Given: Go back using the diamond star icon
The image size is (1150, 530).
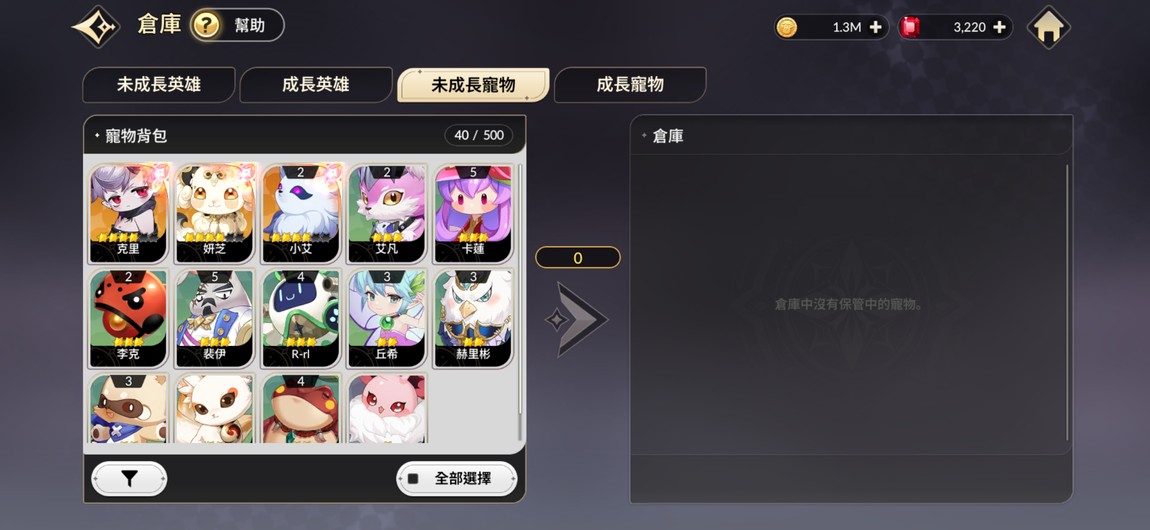Looking at the screenshot, I should click(96, 27).
